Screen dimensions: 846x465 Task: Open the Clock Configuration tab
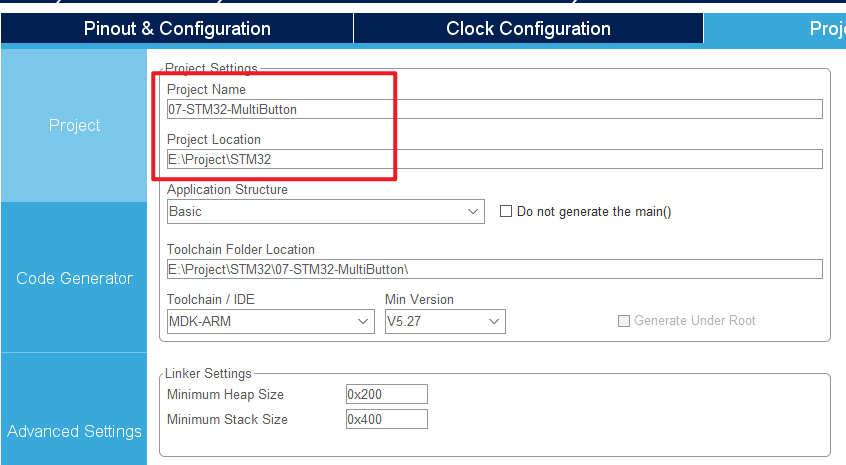coord(528,29)
